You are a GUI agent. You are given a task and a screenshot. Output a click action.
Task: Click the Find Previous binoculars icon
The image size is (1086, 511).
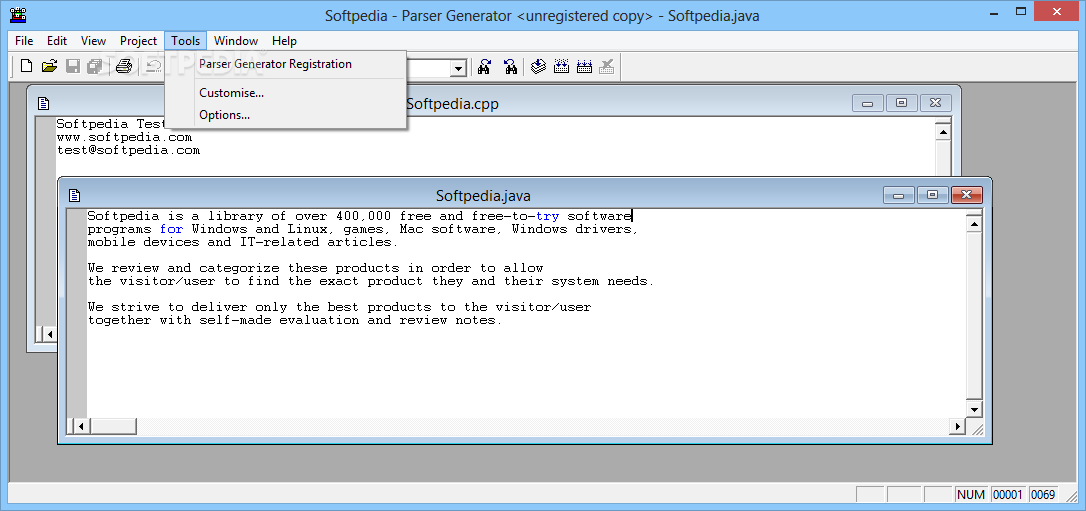point(510,66)
